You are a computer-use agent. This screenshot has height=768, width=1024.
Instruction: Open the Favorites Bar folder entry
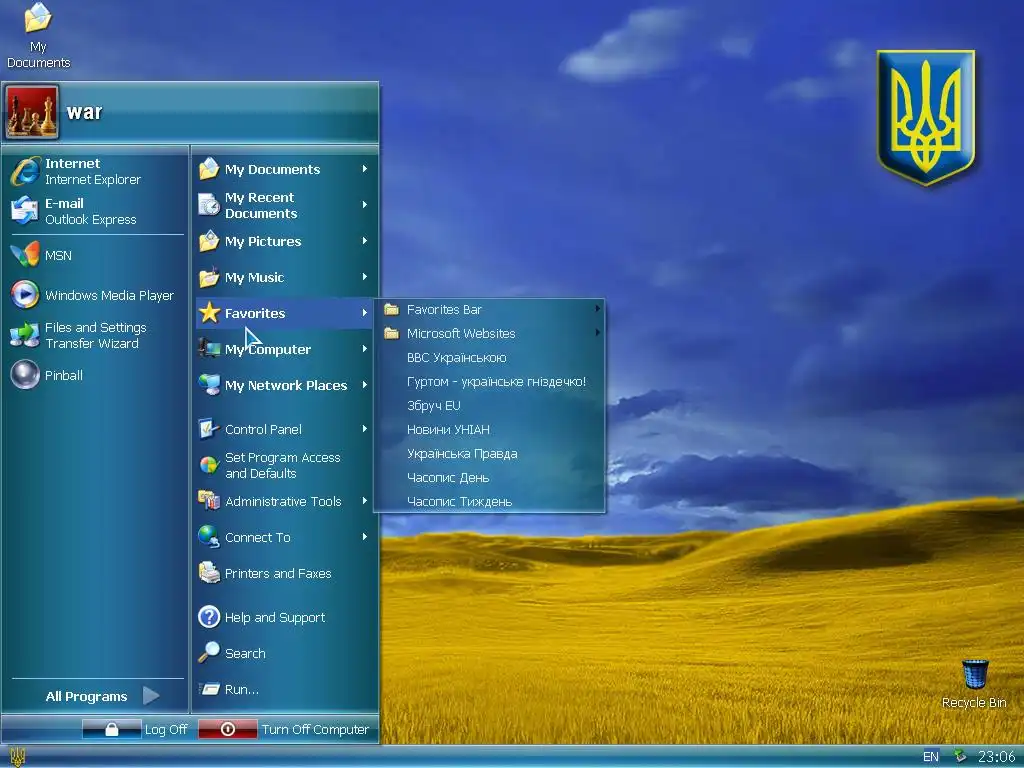[x=490, y=310]
